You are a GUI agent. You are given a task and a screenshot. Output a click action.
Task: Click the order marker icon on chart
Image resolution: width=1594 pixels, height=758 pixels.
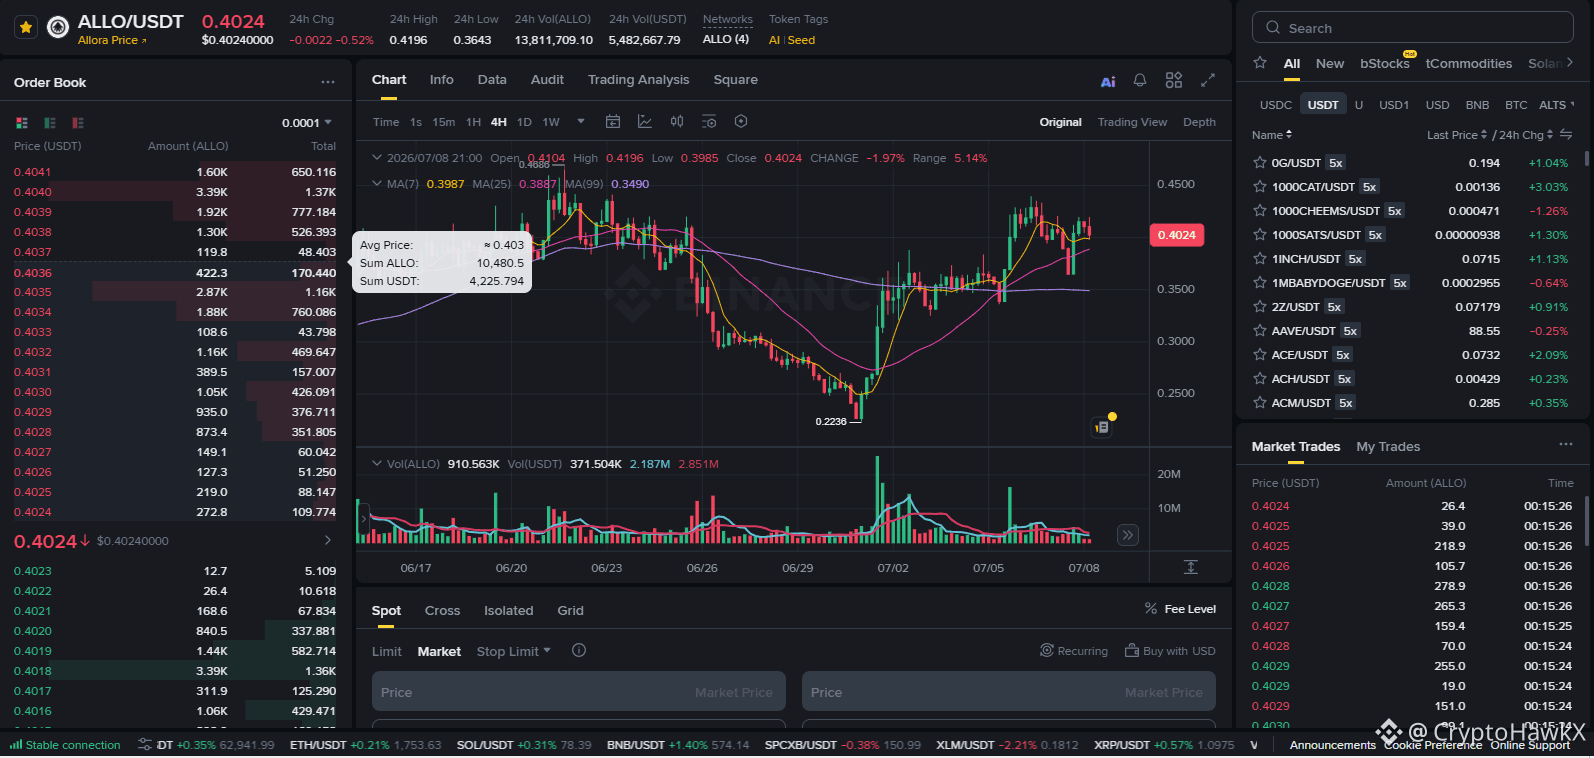point(1102,427)
